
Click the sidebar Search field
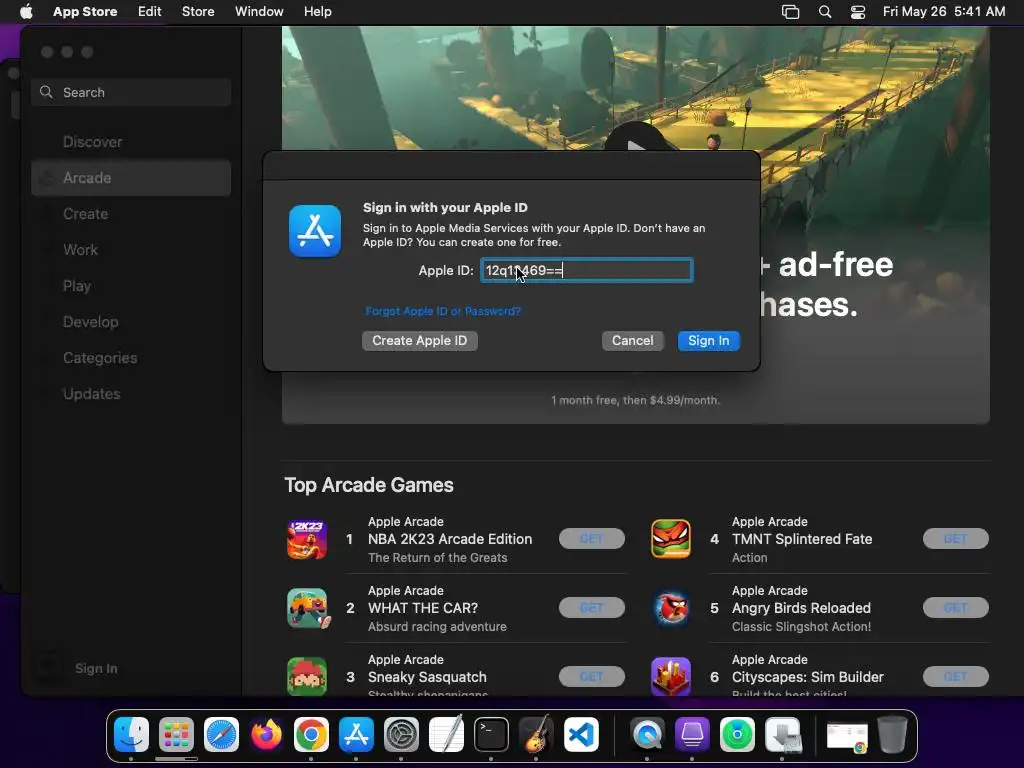pos(131,92)
